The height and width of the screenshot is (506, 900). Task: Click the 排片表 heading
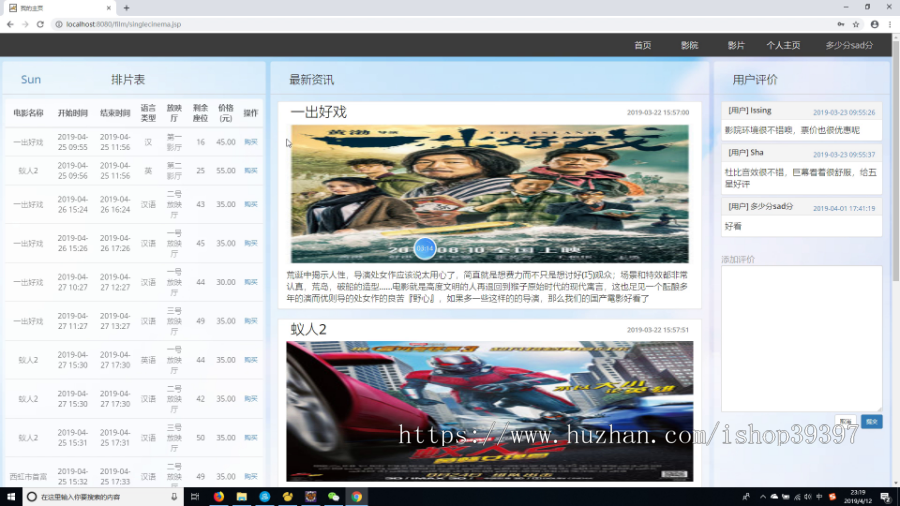click(128, 80)
